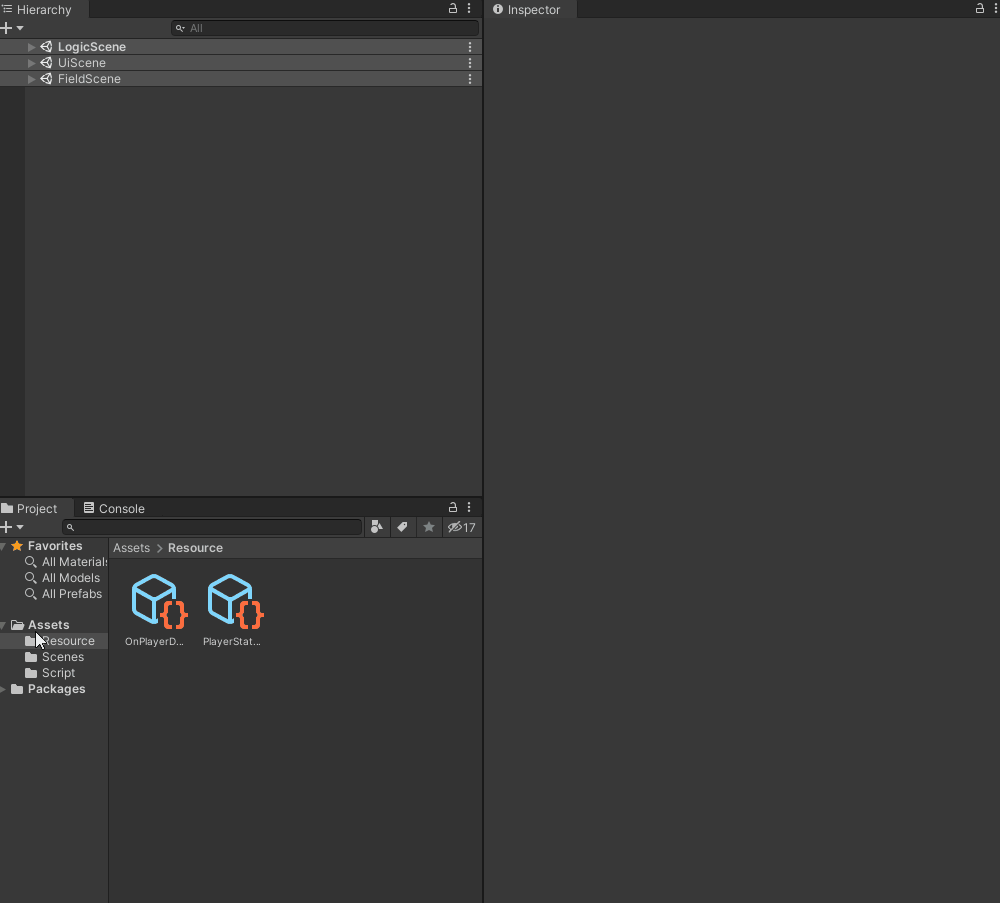Toggle the Project window lock
Screen dimensions: 1000x903
tap(452, 507)
